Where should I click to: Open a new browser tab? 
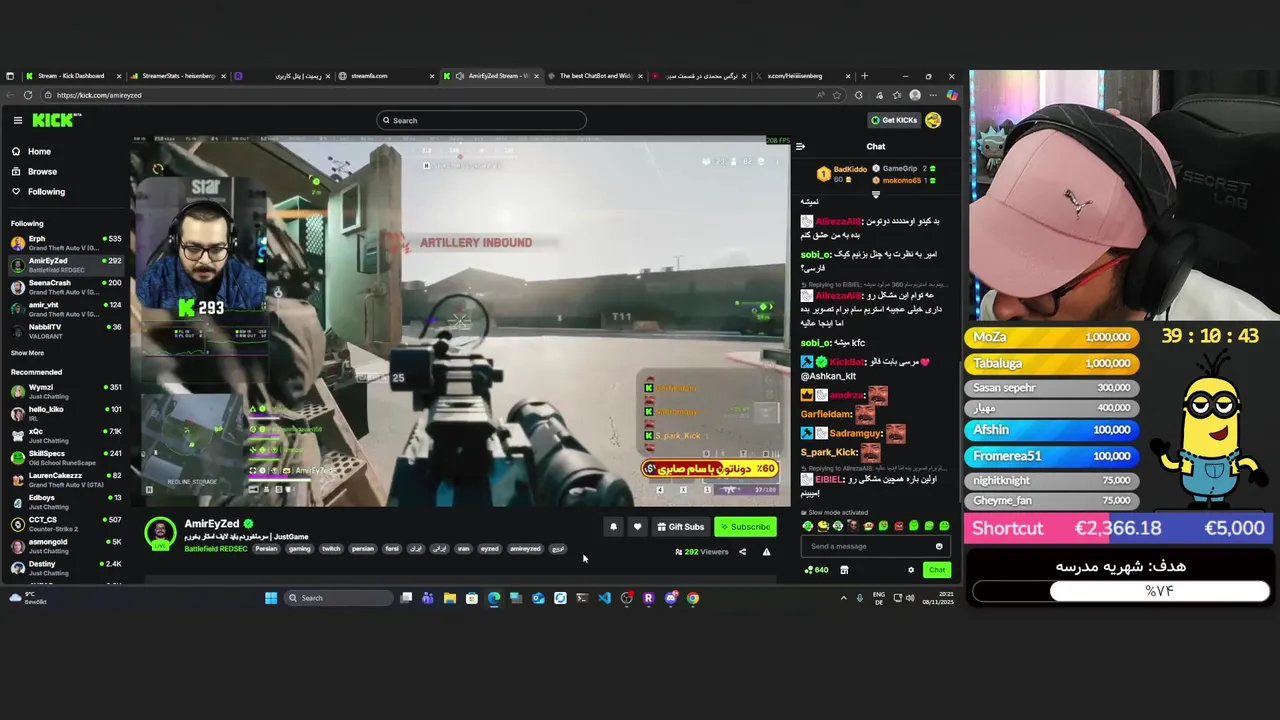[865, 76]
